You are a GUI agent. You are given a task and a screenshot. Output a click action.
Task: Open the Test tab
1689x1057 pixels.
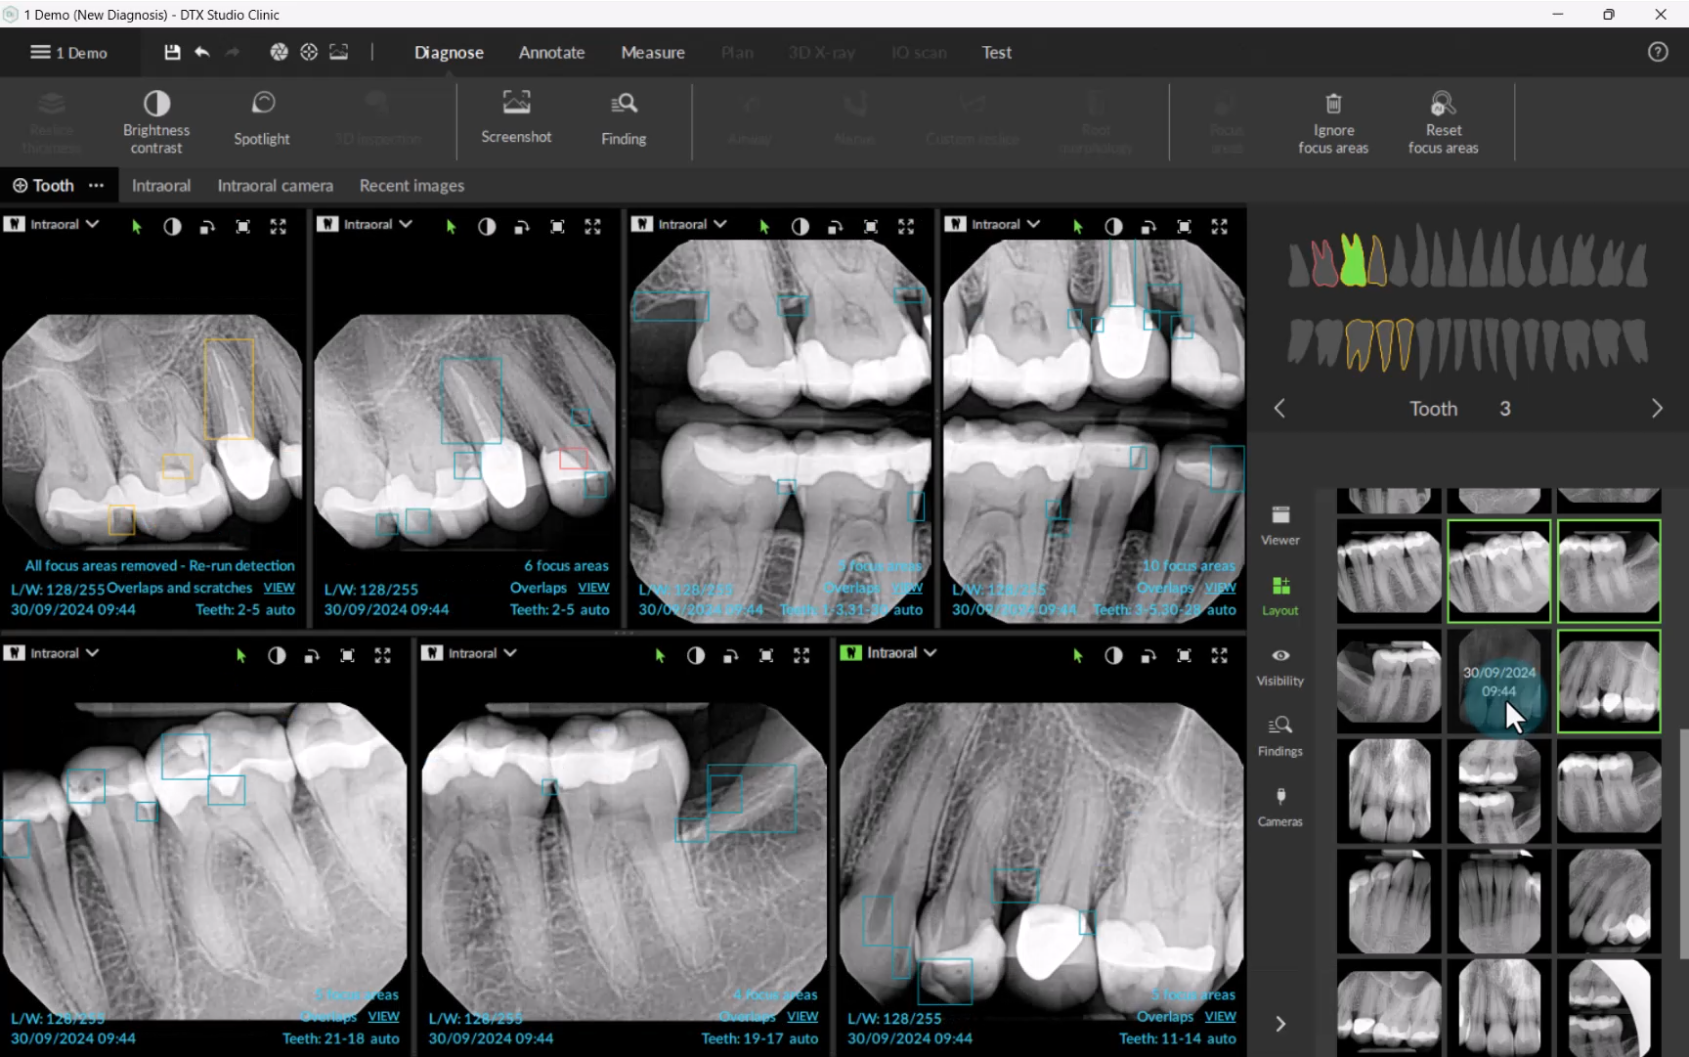[x=996, y=52]
